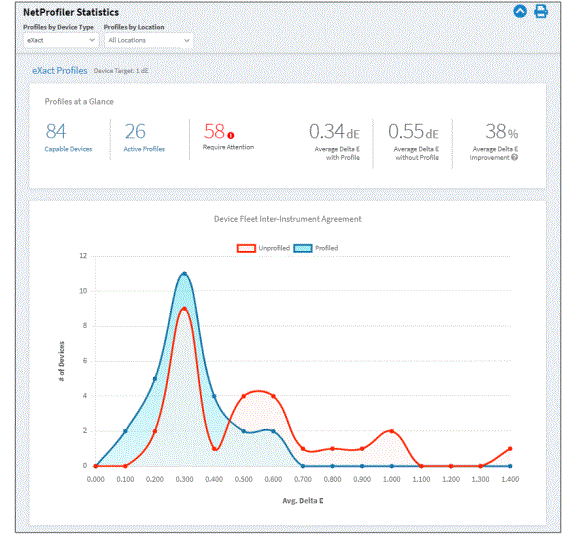Click the Avg. Delta E axis label
The width and height of the screenshot is (579, 536).
(x=303, y=501)
